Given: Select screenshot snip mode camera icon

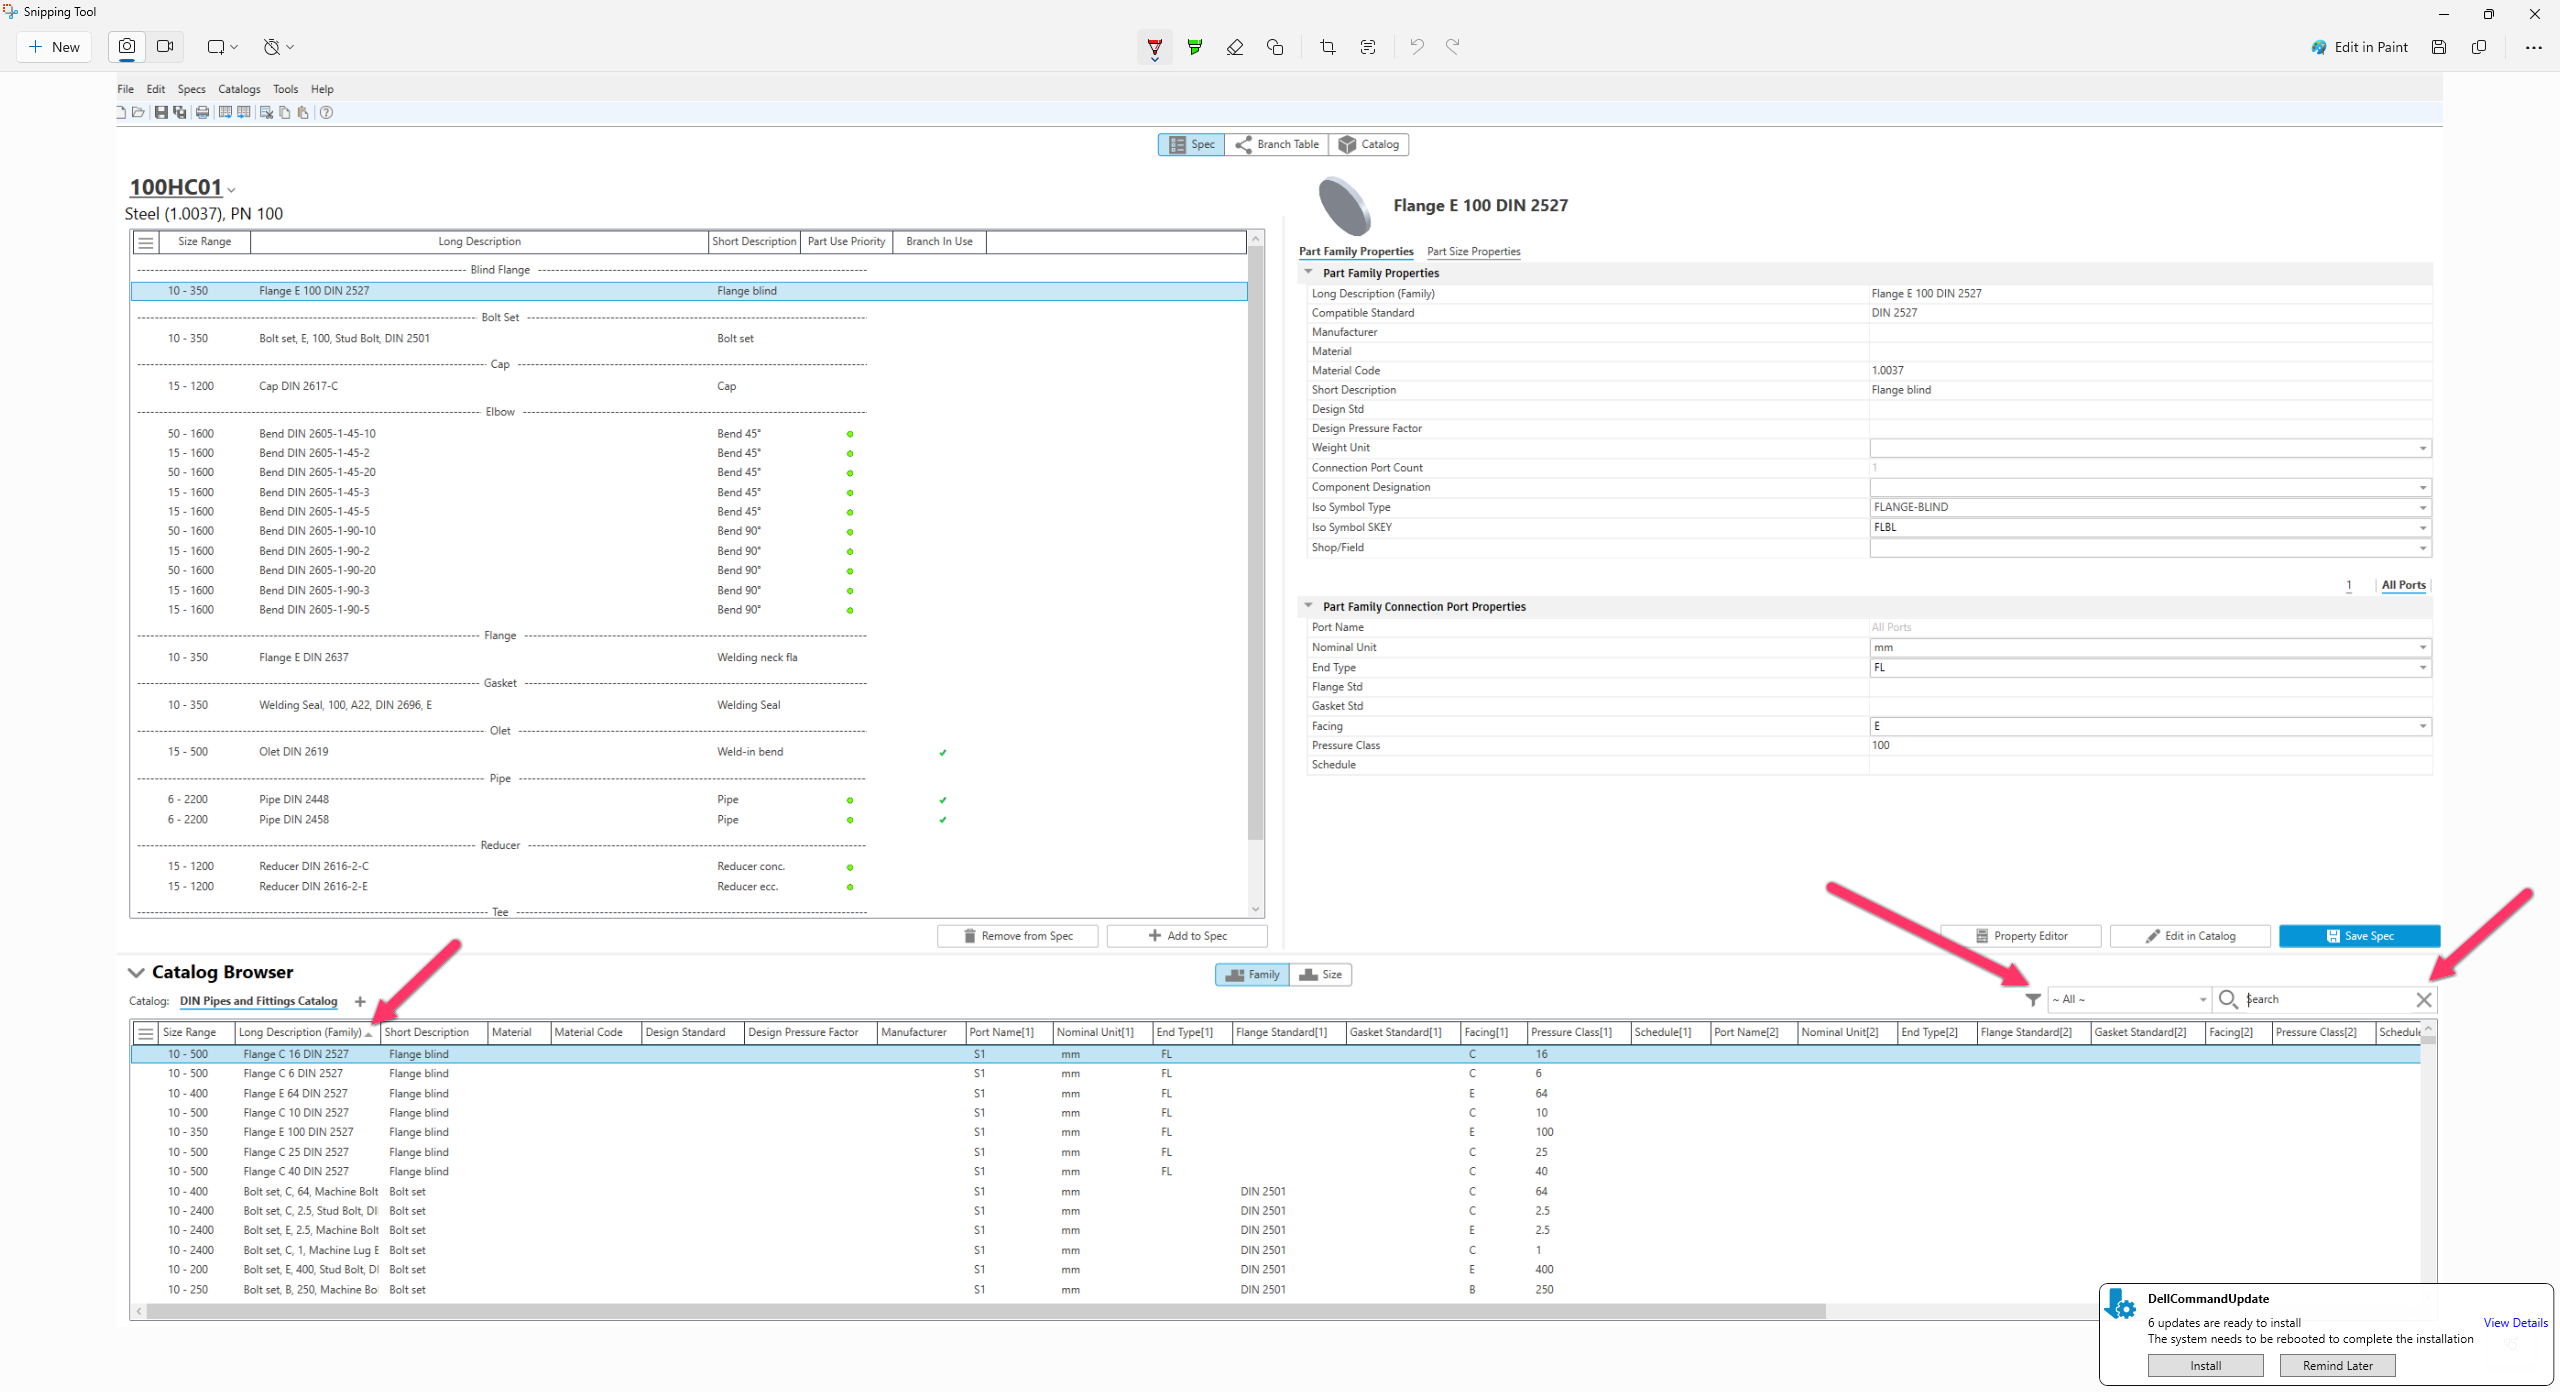Looking at the screenshot, I should [127, 46].
